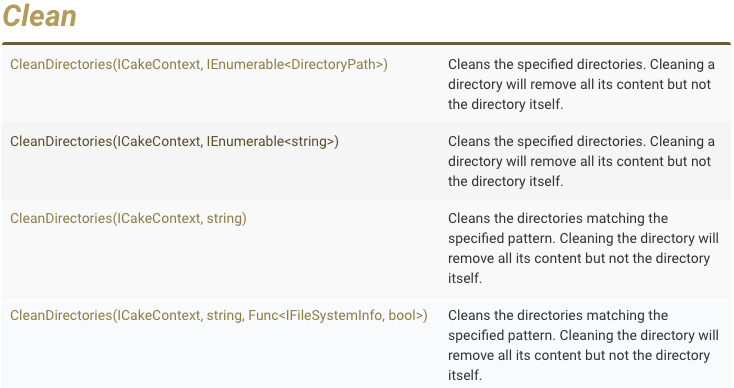Click the Func<IFileSystemInfo, bool> row's description text

point(583,345)
